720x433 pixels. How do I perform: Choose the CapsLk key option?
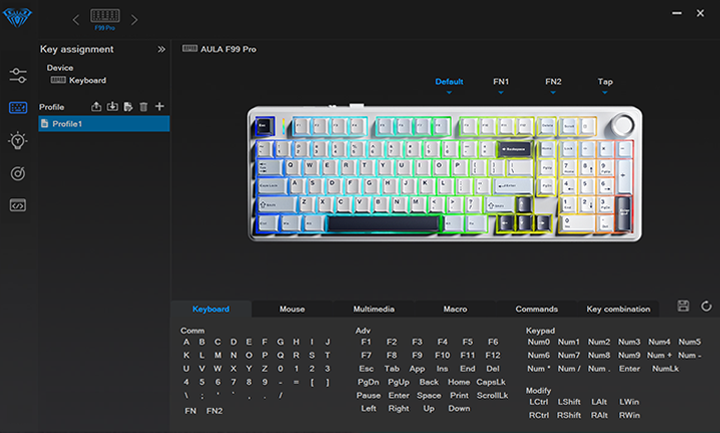click(x=492, y=382)
